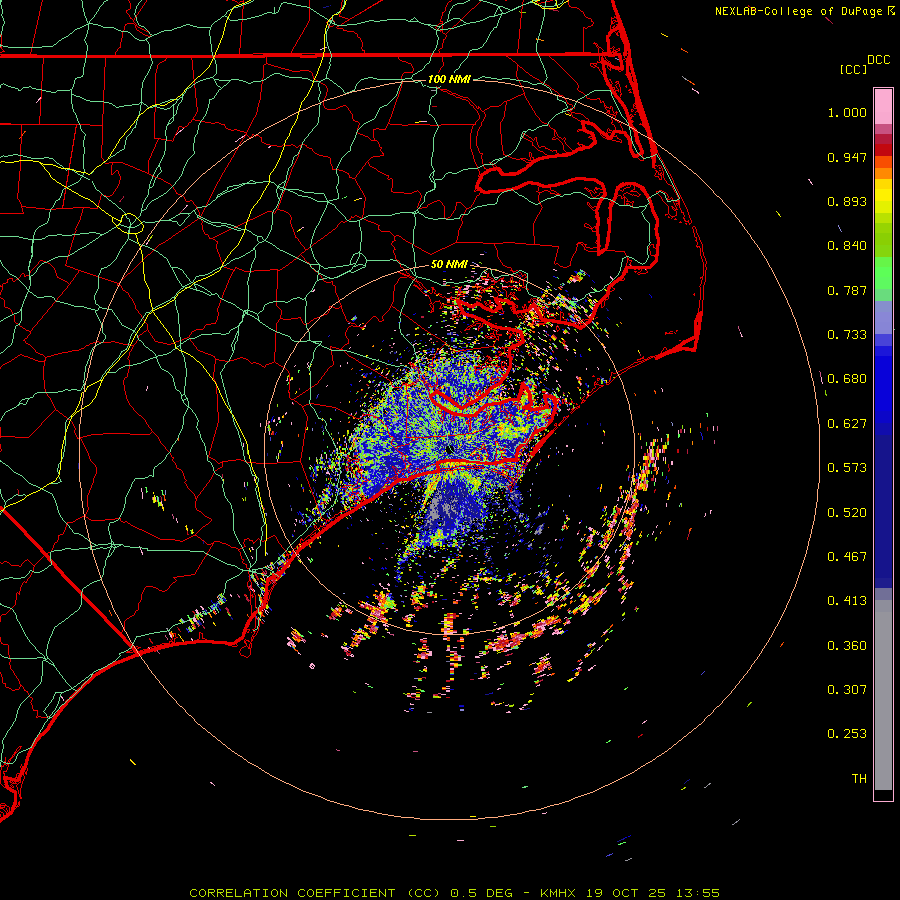This screenshot has width=900, height=900.
Task: Click the 0.467 scale value
Action: coord(847,557)
